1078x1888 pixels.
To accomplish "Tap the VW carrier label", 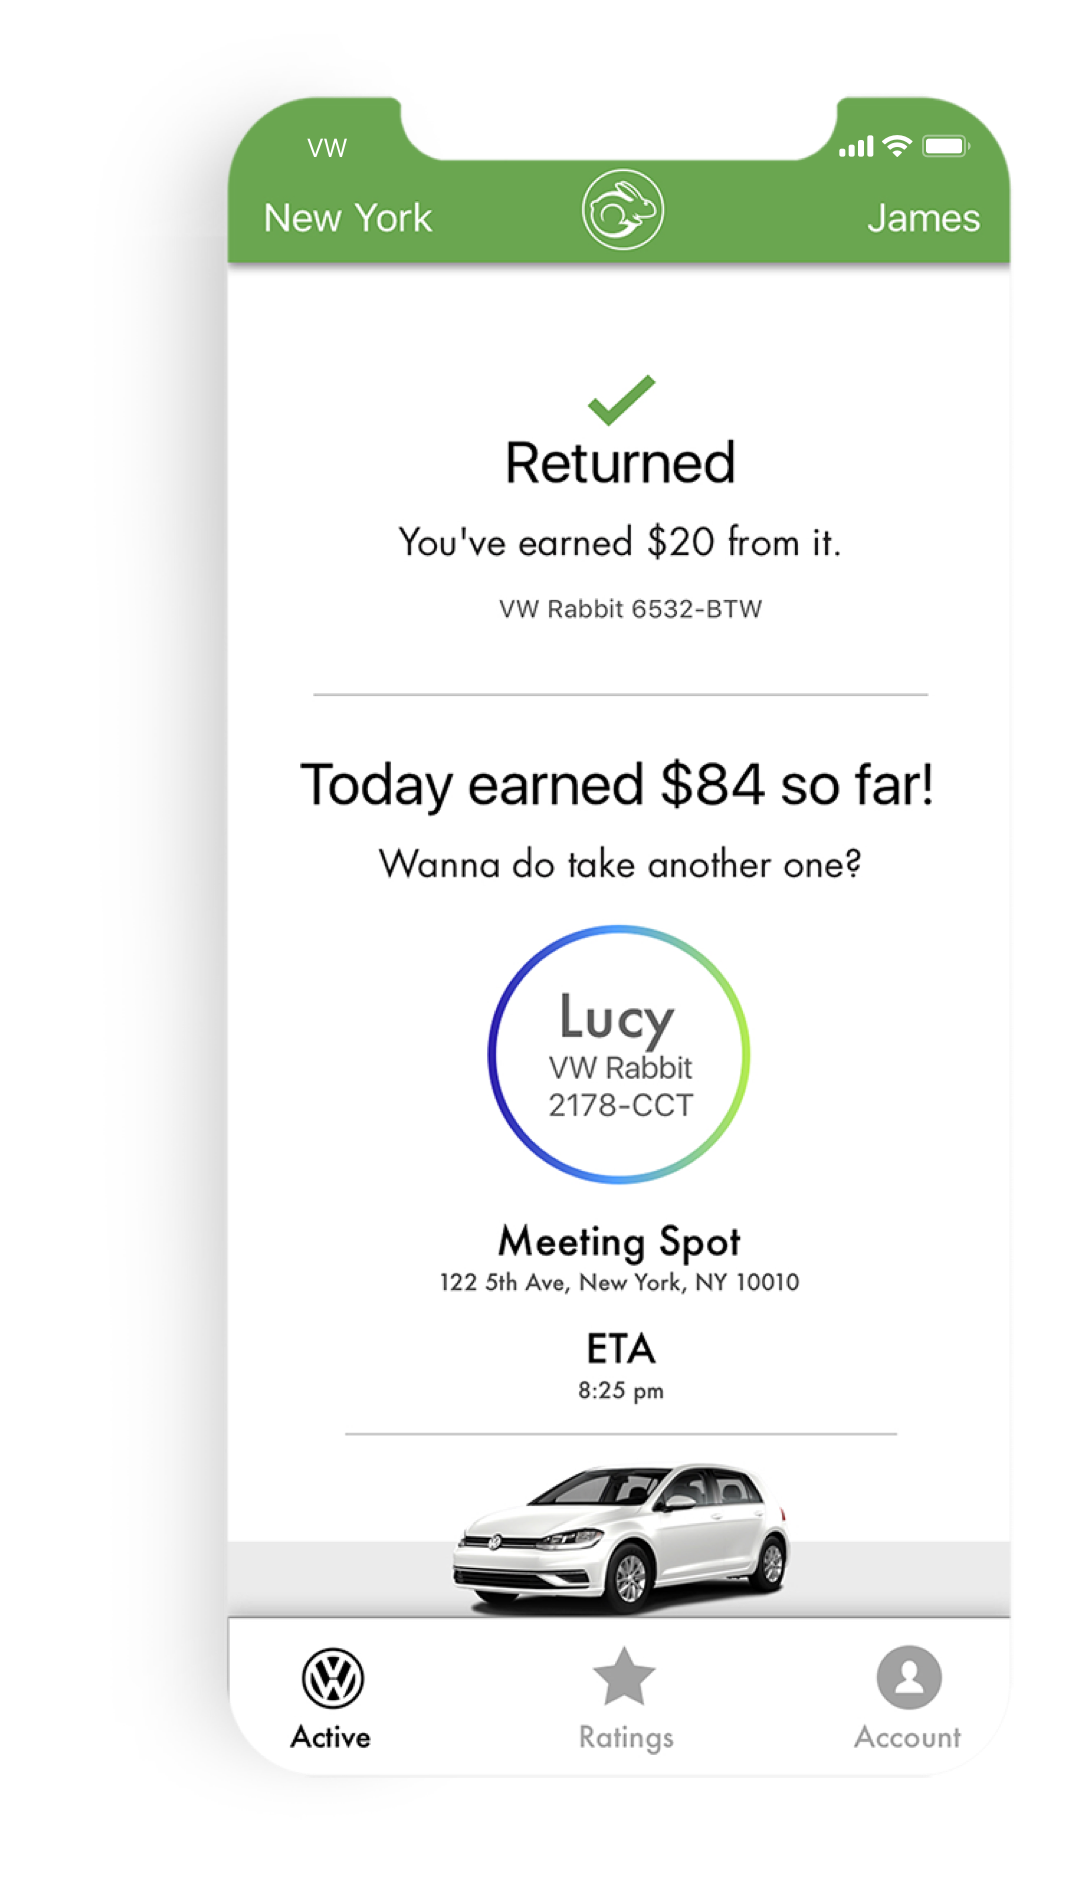I will 327,148.
